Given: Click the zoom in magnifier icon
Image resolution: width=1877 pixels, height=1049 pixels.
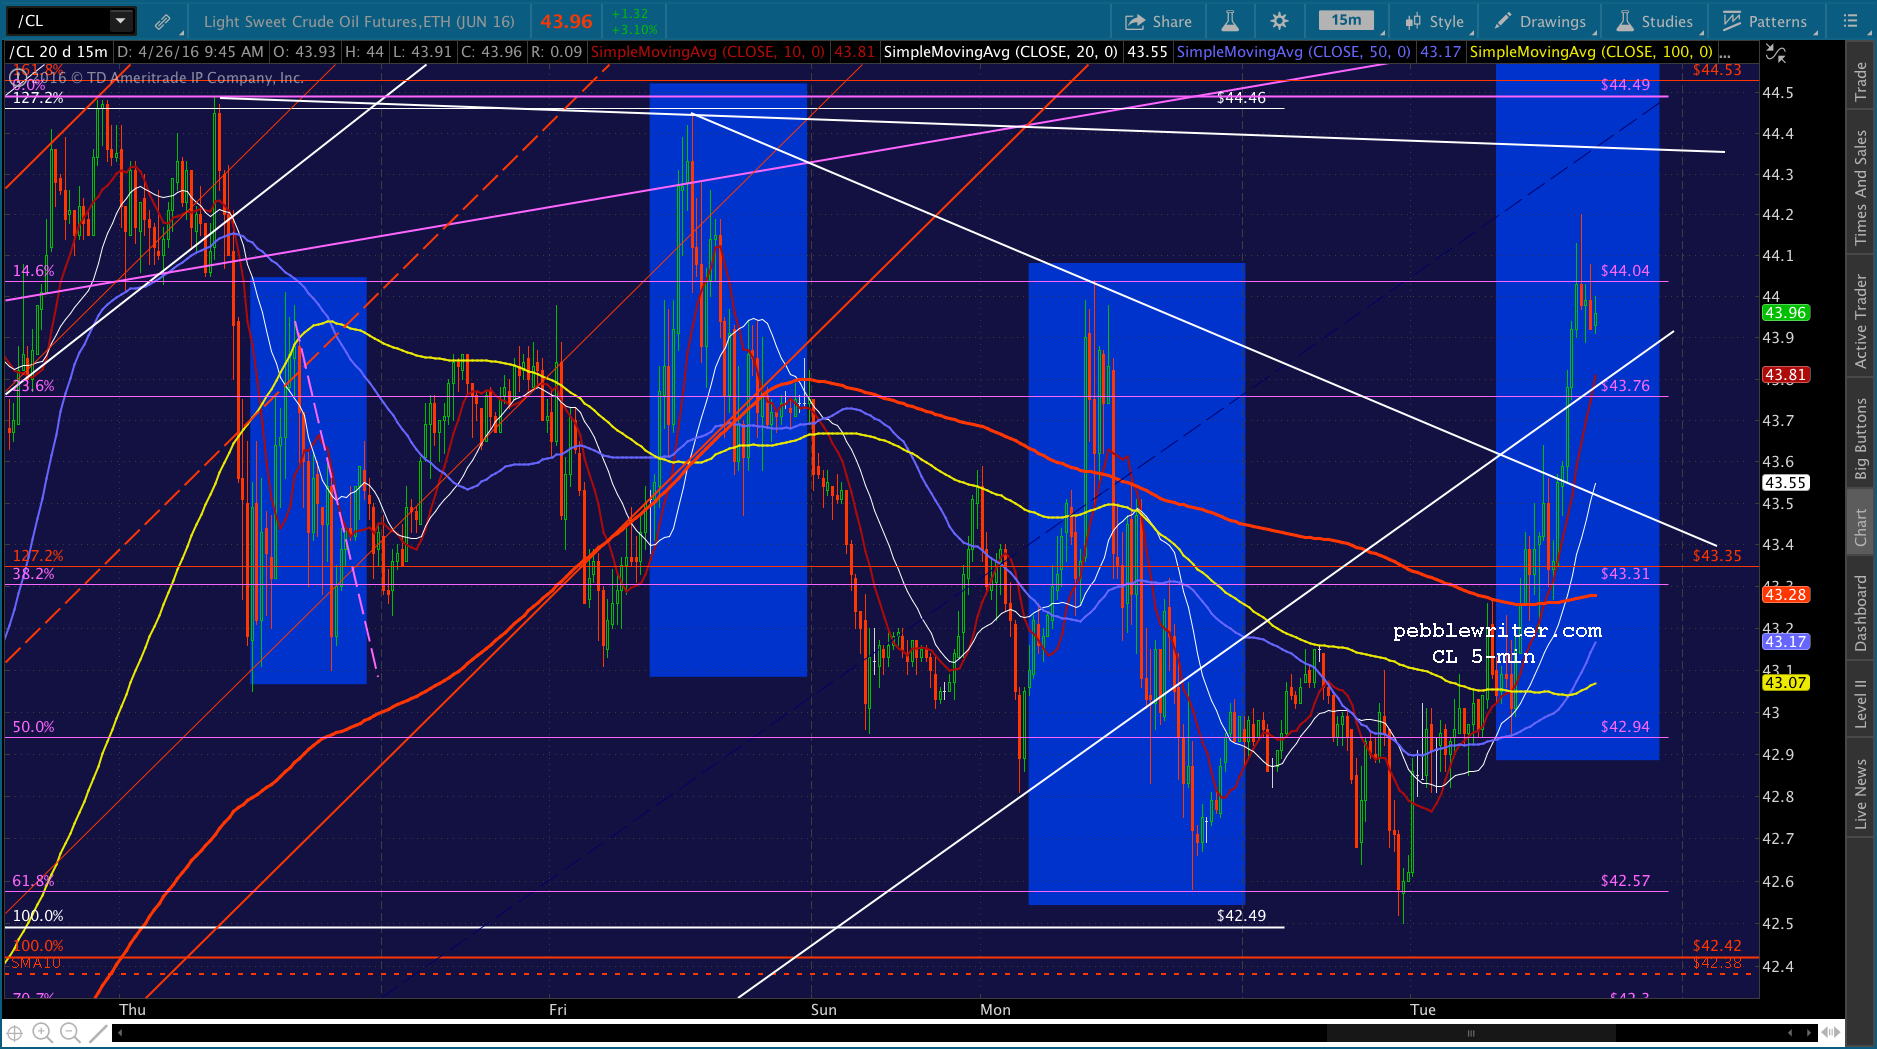Looking at the screenshot, I should (42, 1033).
